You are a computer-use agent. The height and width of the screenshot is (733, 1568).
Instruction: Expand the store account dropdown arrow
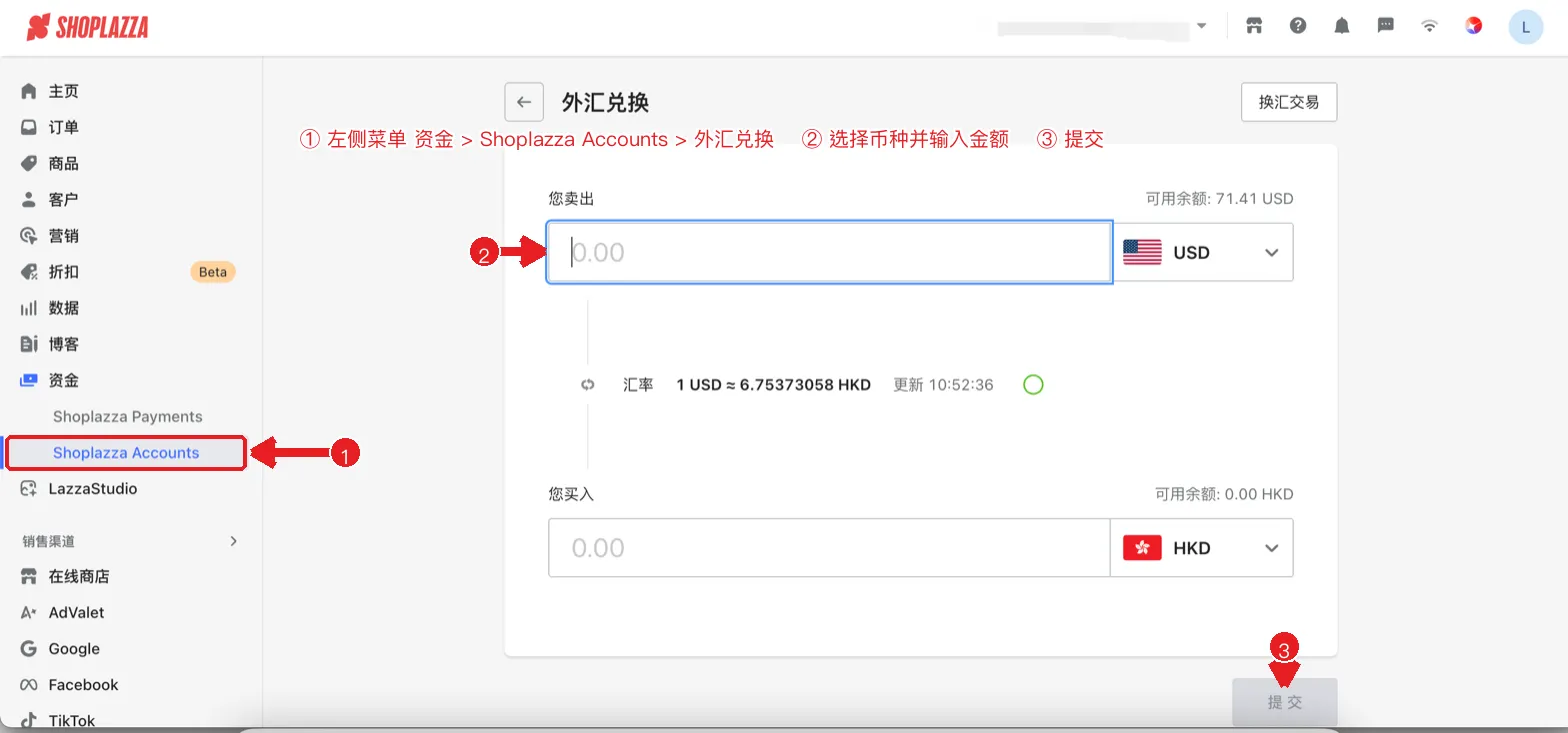point(1202,26)
